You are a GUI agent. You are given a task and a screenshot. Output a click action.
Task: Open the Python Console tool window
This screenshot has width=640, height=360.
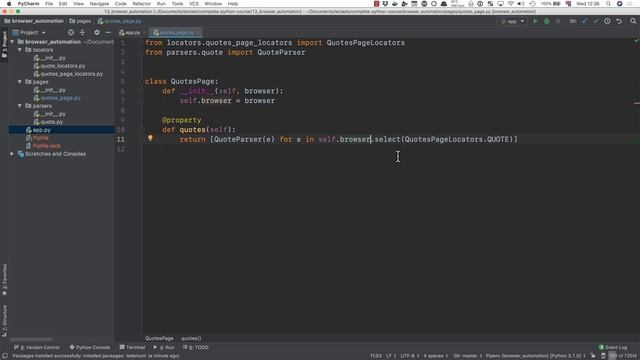click(x=89, y=347)
